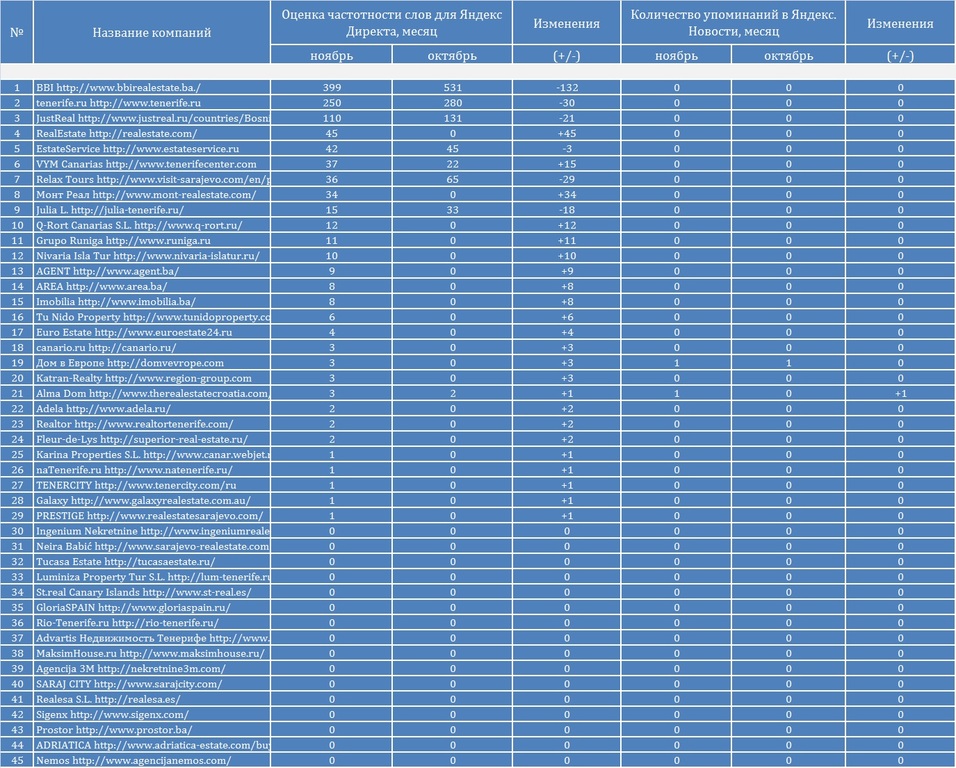
Task: Click Ingenium Nekretnine company cell
Action: pos(152,531)
